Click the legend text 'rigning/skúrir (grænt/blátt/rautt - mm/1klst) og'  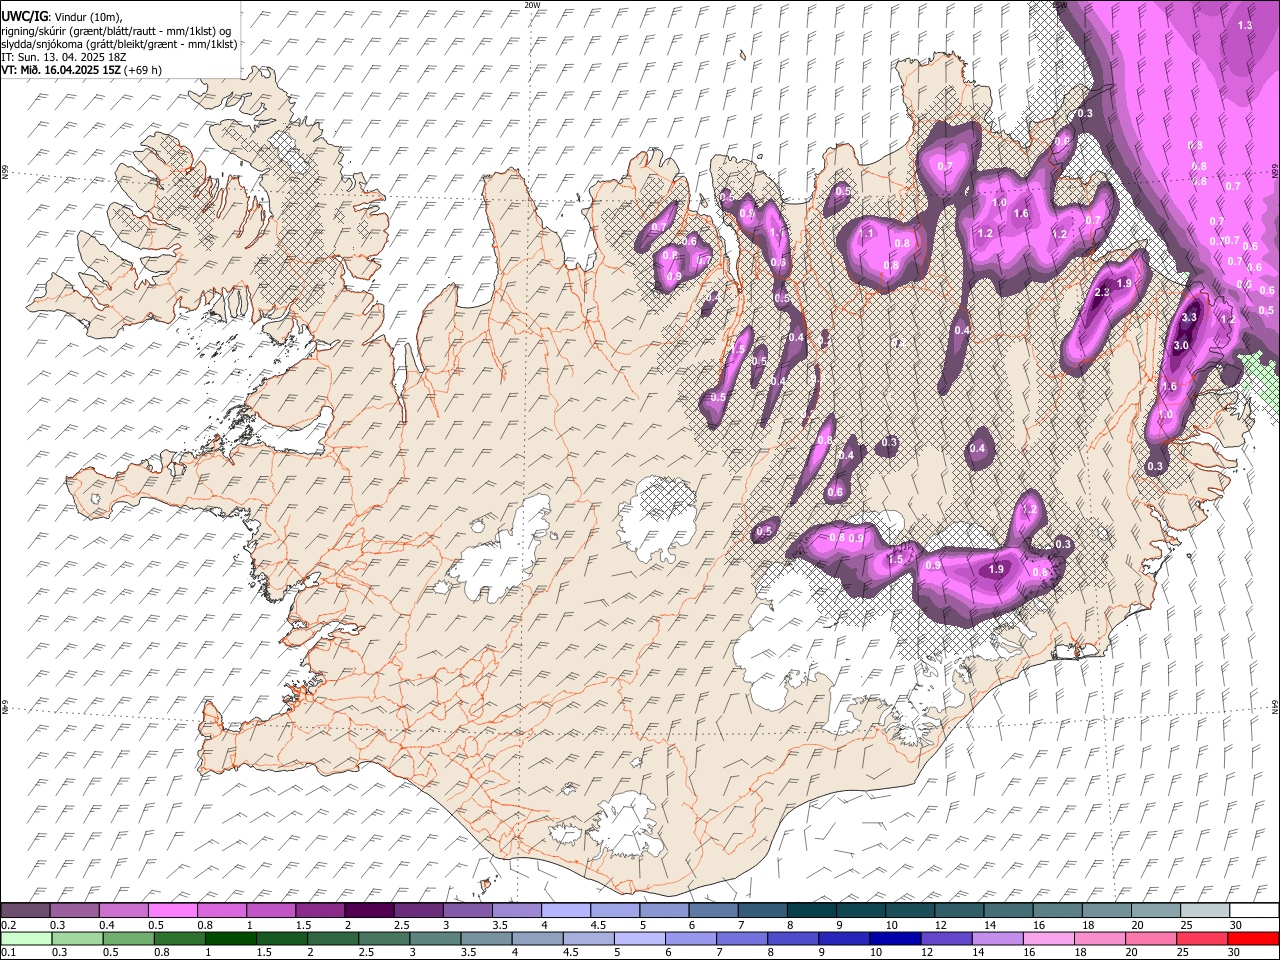(116, 30)
